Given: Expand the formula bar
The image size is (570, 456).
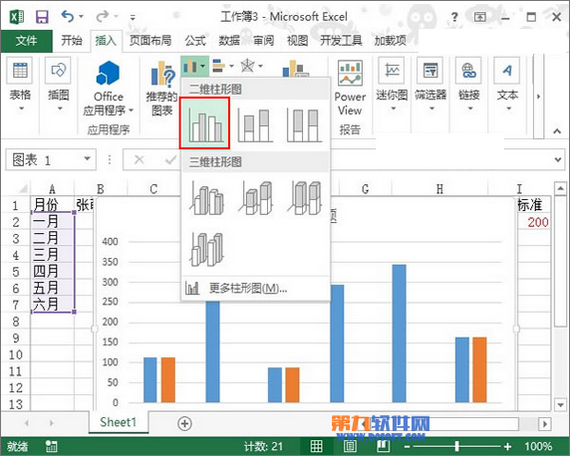Looking at the screenshot, I should click(558, 160).
